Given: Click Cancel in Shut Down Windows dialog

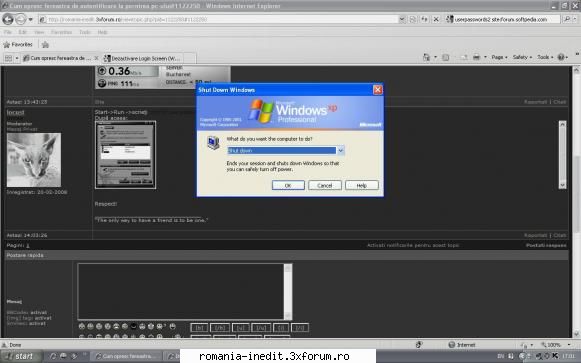Looking at the screenshot, I should pos(325,185).
